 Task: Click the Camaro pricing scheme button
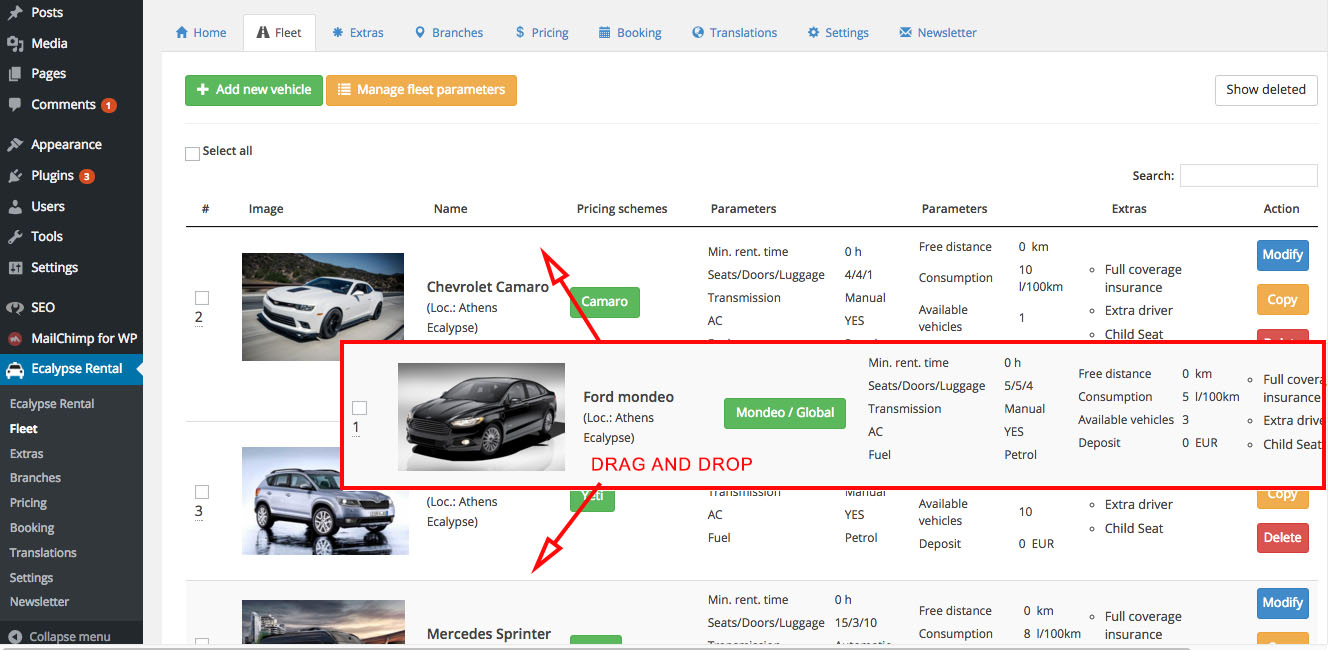click(x=605, y=302)
